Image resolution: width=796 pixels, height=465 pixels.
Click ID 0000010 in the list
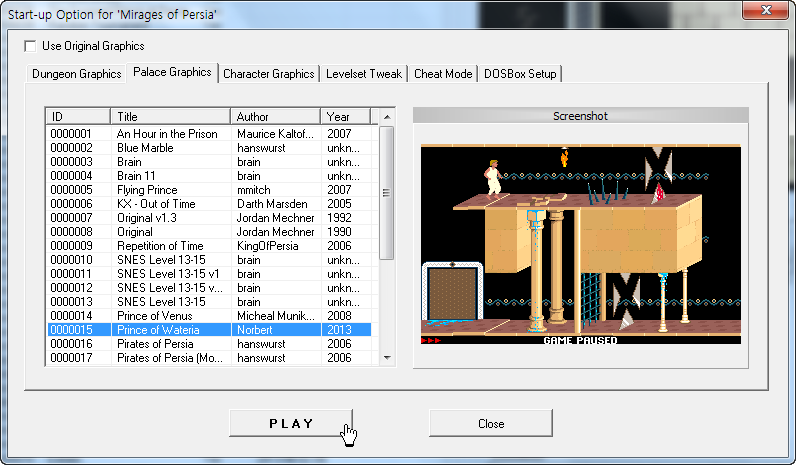coord(72,260)
